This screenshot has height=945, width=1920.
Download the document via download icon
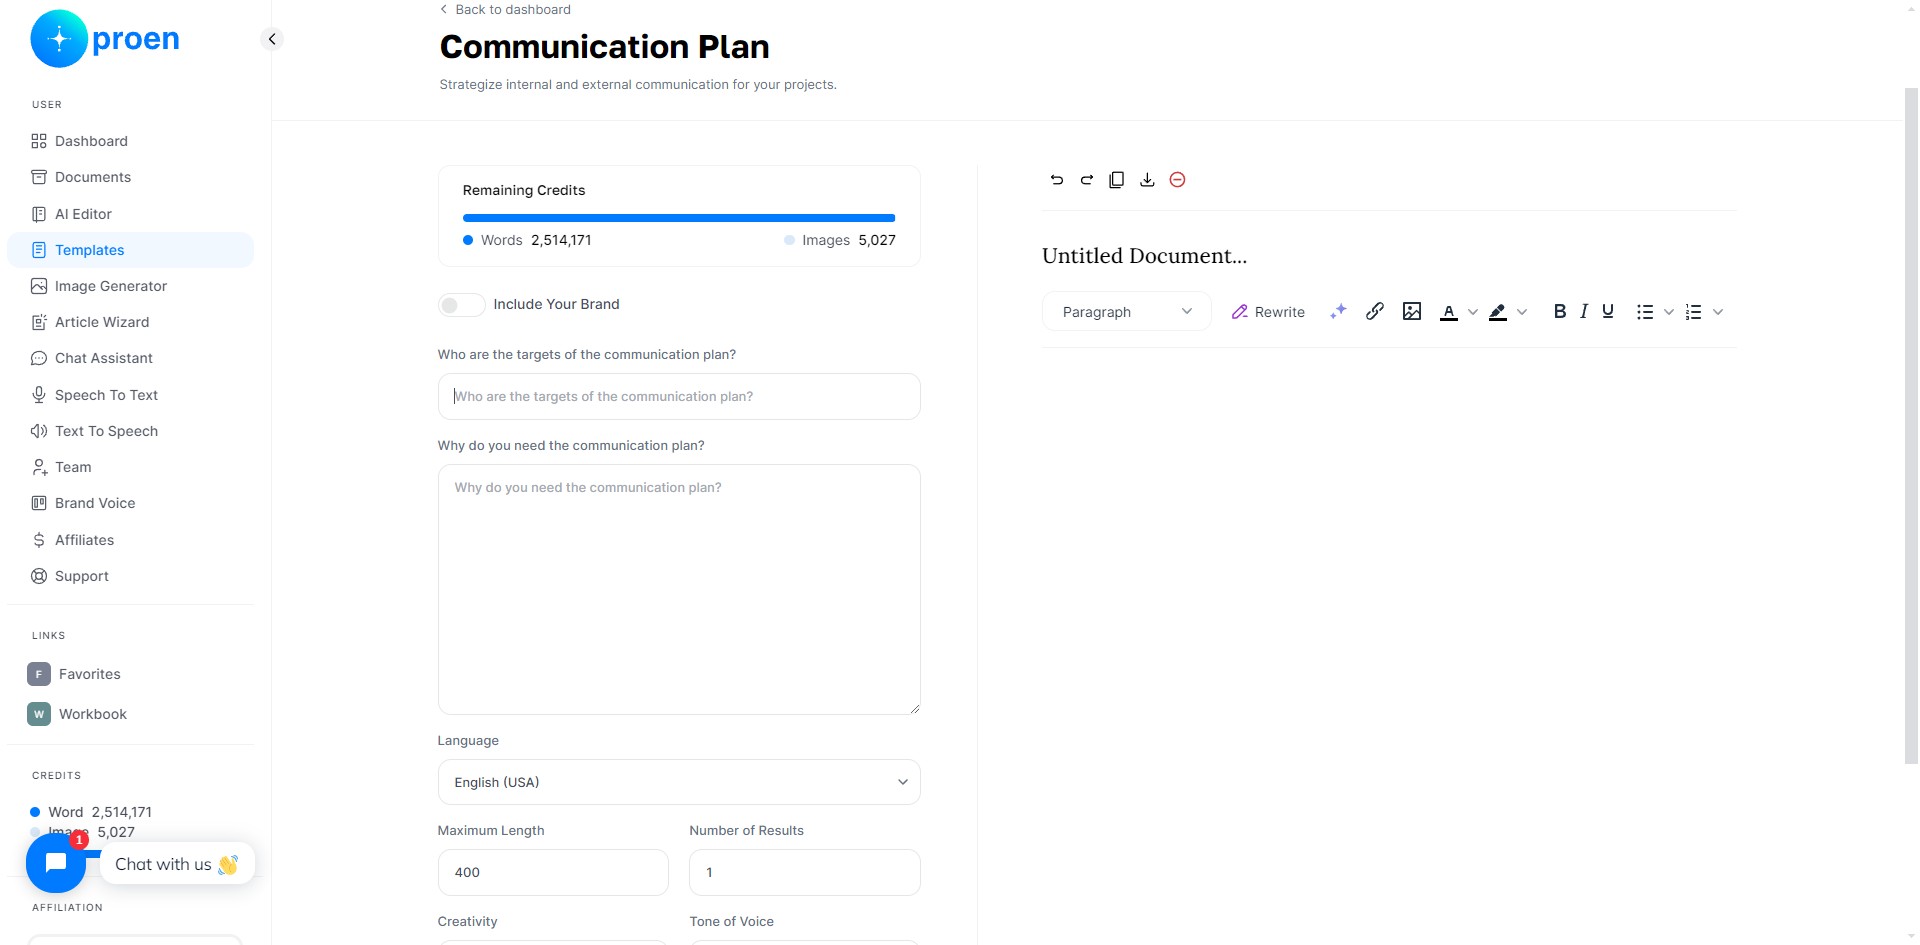click(1147, 180)
